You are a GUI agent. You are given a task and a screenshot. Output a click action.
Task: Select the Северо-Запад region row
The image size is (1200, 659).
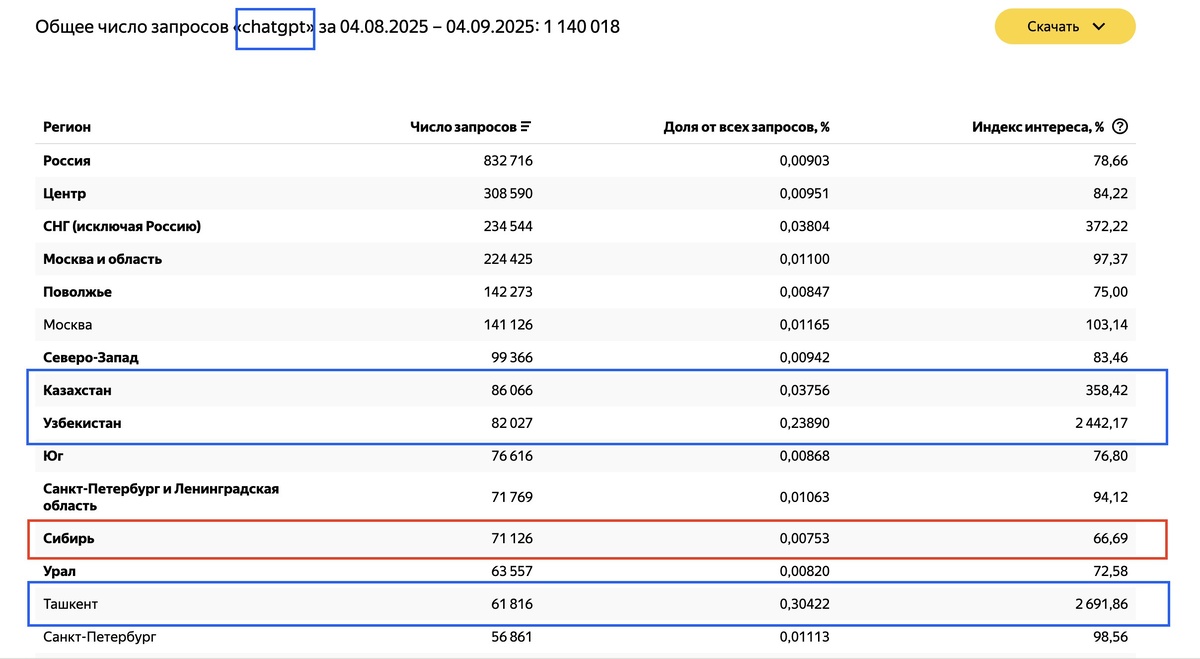(x=585, y=357)
